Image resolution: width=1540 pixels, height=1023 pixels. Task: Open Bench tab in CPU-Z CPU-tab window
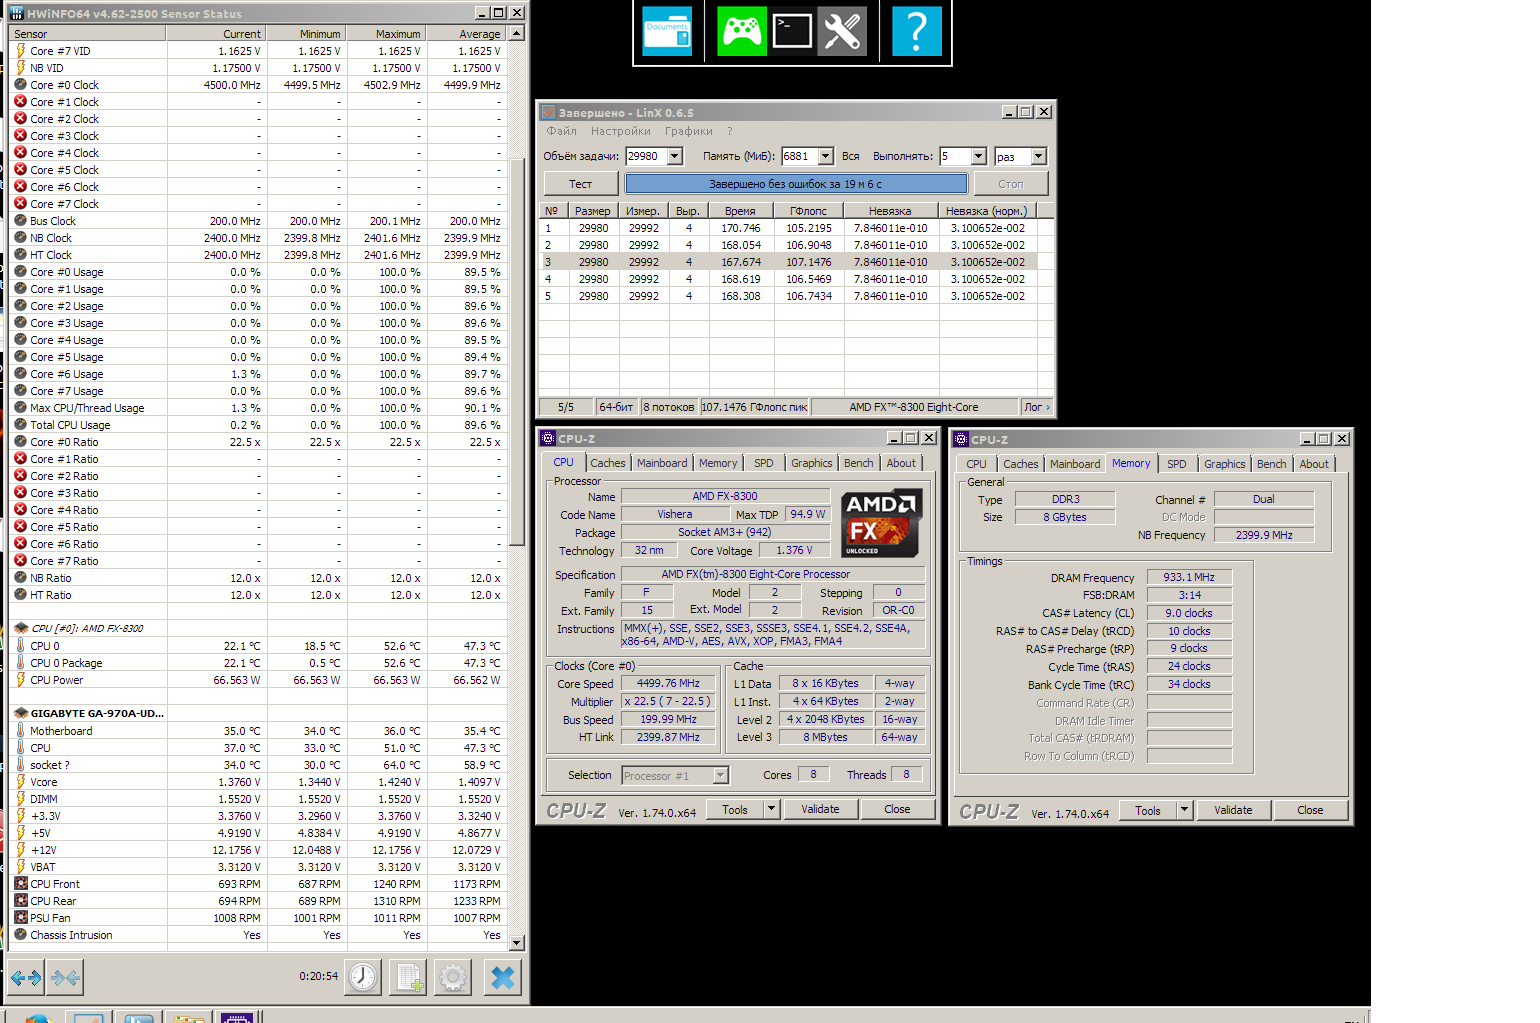coord(858,463)
